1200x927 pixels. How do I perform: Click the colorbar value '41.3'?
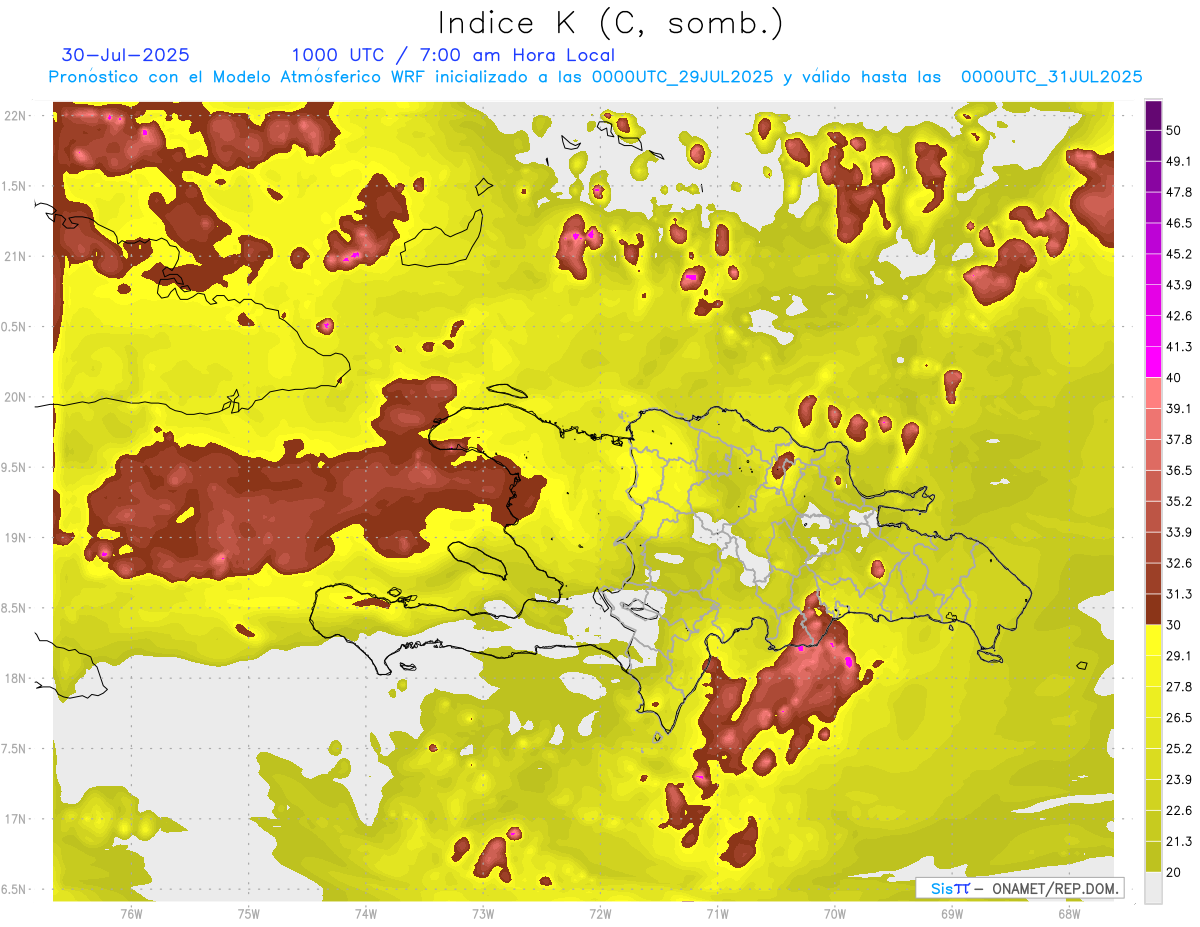(1179, 347)
